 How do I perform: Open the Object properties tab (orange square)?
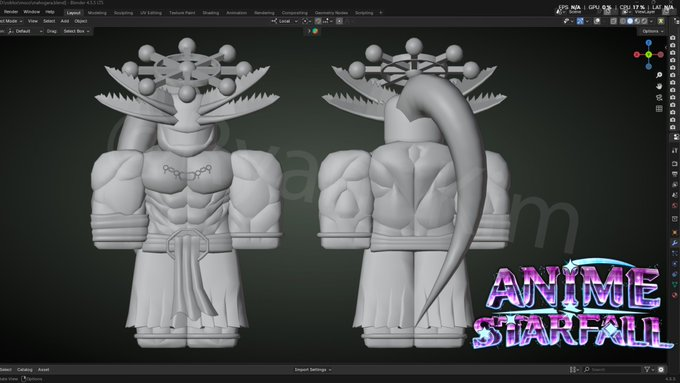click(x=674, y=232)
